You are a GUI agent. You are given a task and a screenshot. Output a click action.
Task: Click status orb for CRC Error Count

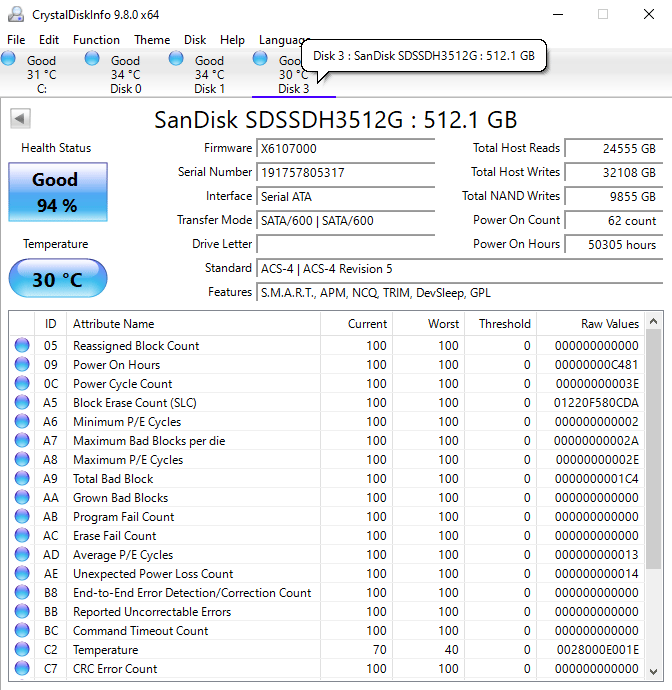(22, 668)
